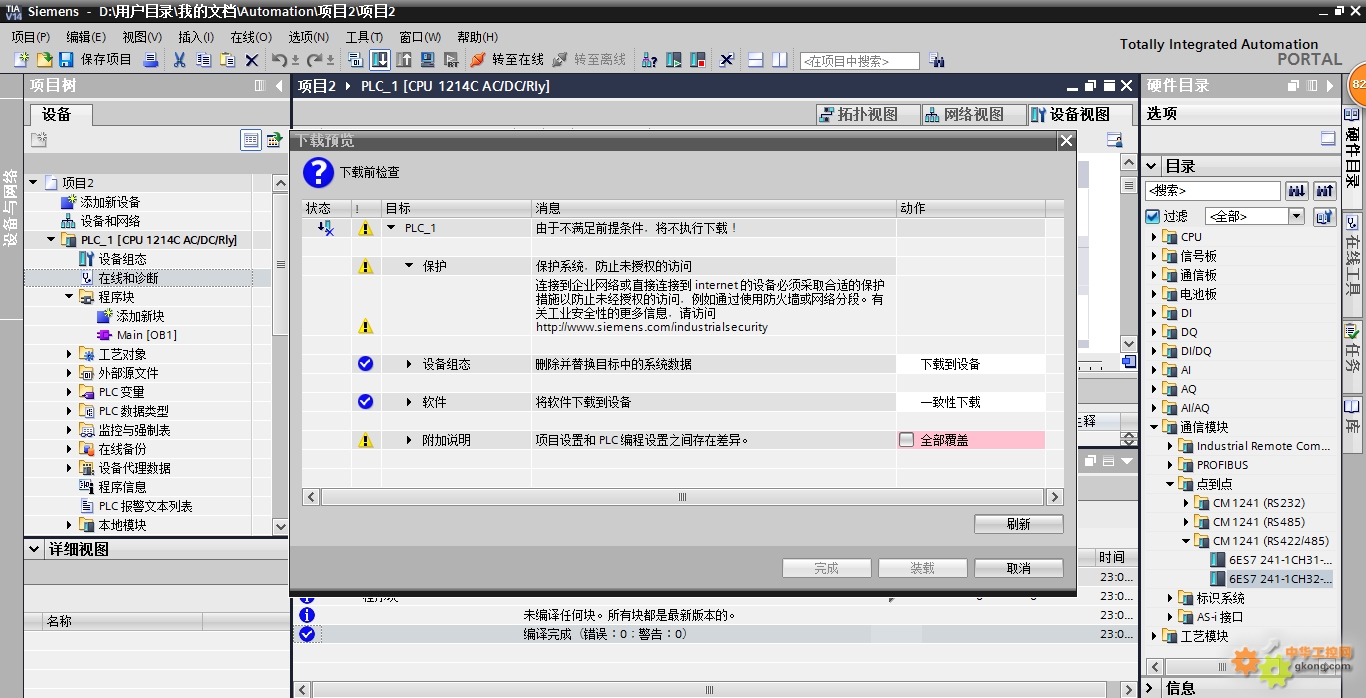Select Main [OB1] in project tree
This screenshot has width=1366, height=698.
pos(146,335)
